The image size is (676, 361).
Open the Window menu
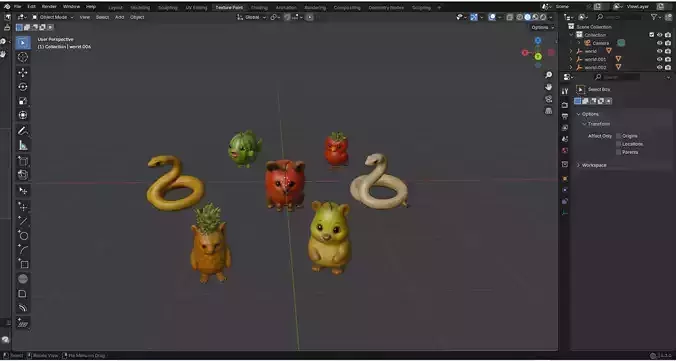(x=71, y=7)
